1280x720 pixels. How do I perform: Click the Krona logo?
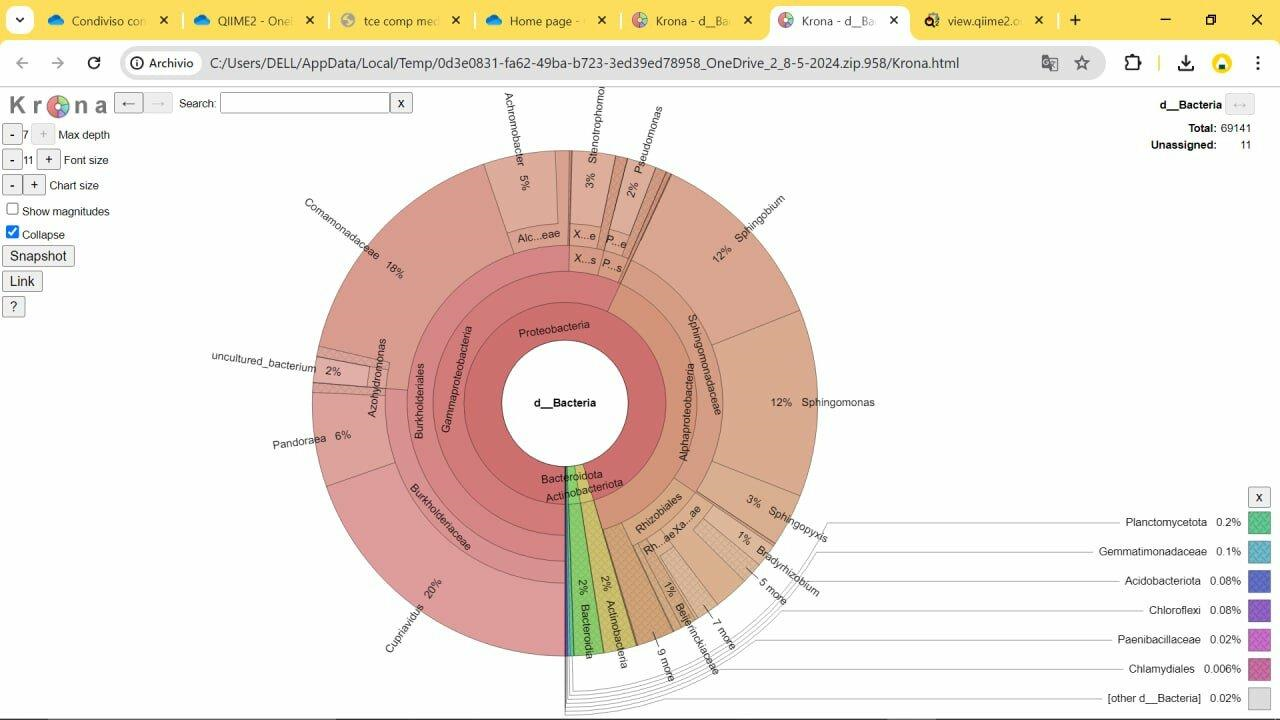[x=57, y=105]
